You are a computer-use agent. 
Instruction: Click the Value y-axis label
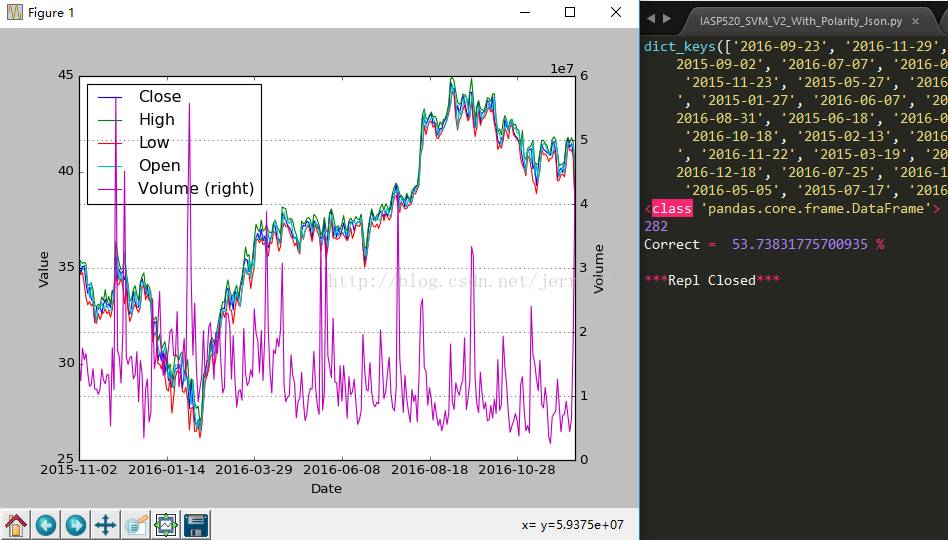click(44, 269)
